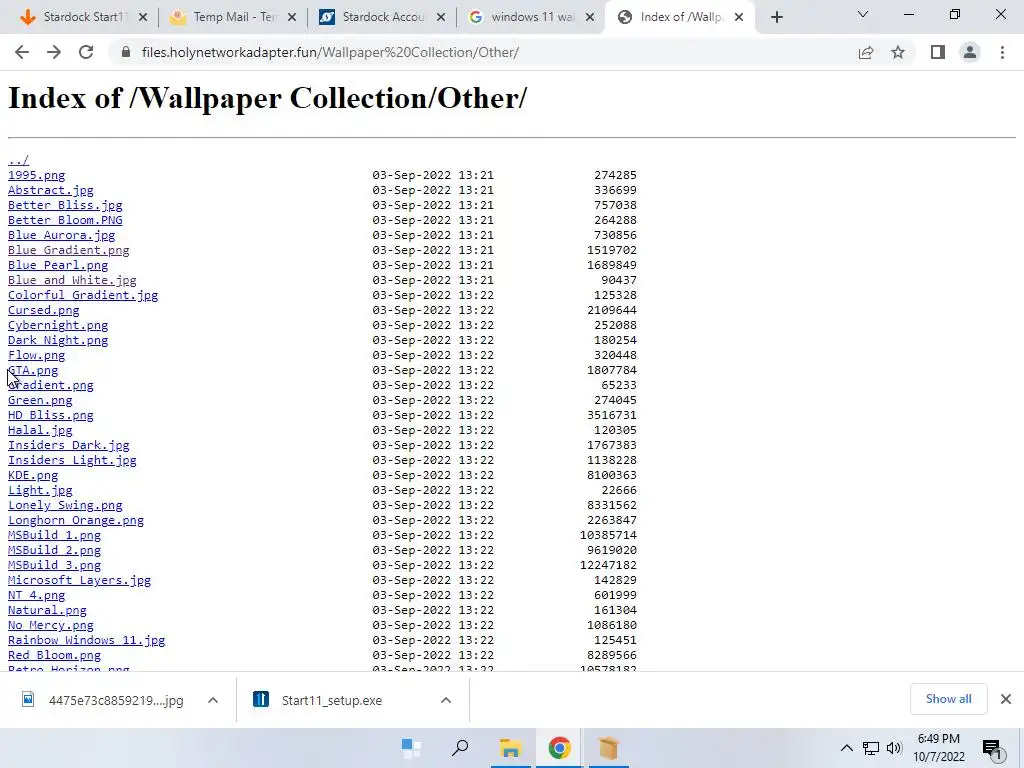This screenshot has height=768, width=1024.
Task: Open Insiders Dark.jpg
Action: coord(69,445)
